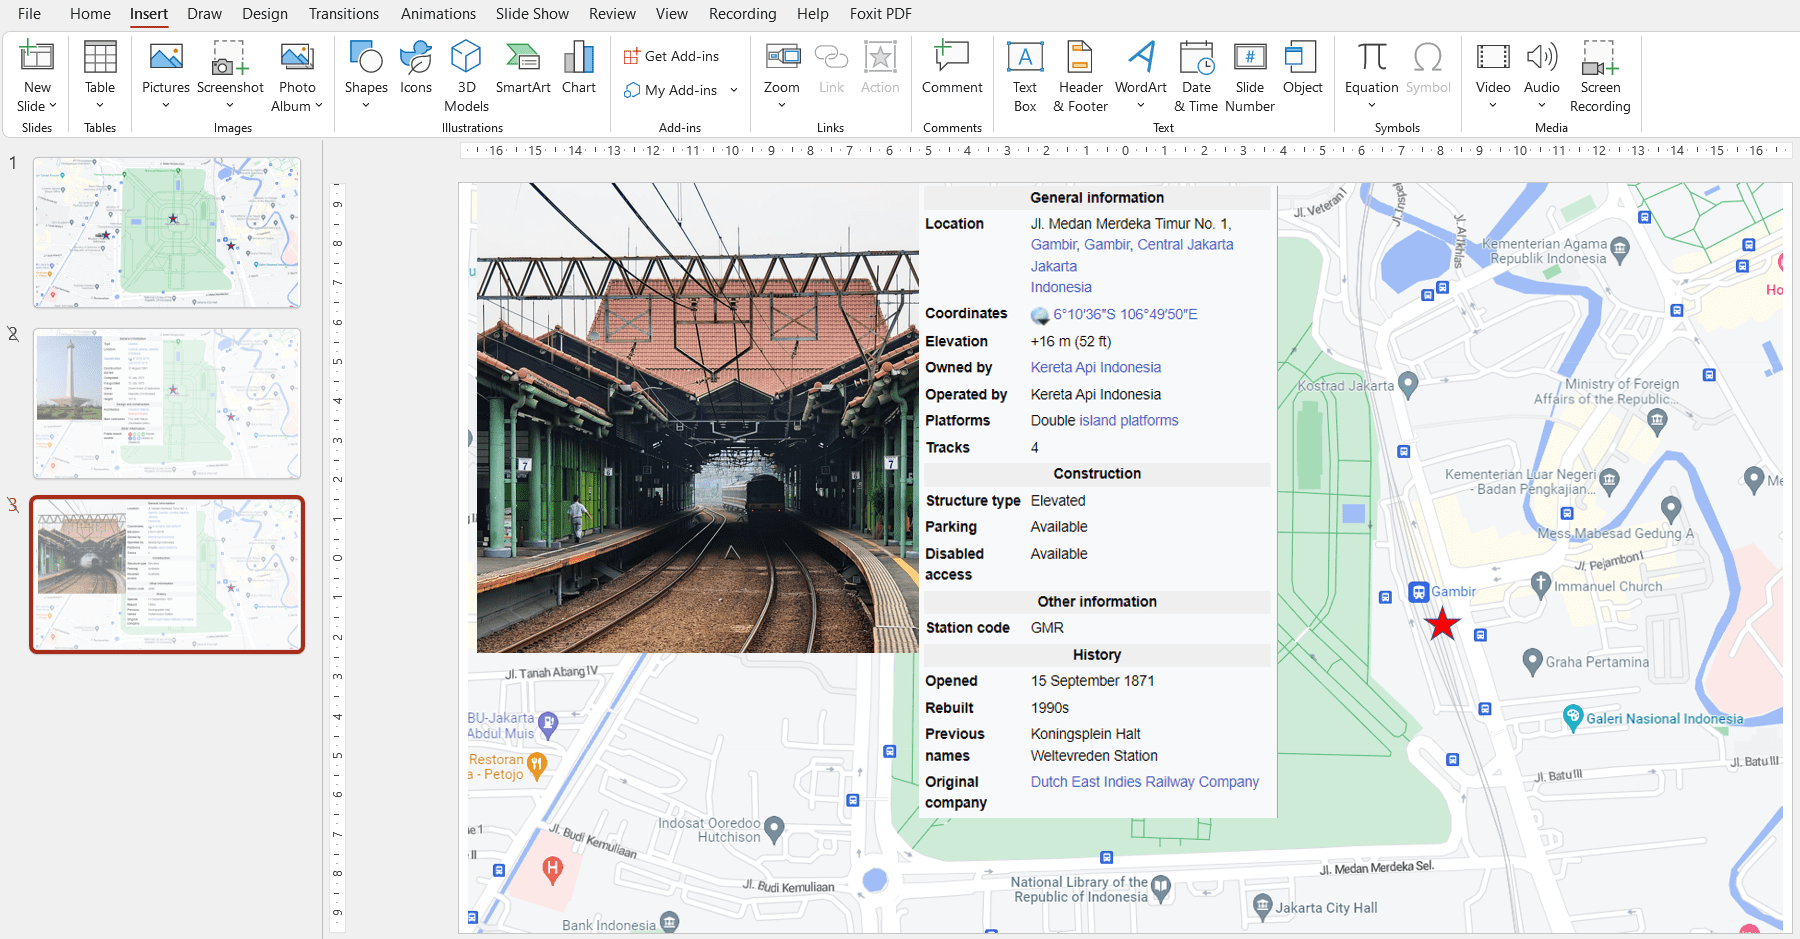
Task: Open the Review tab
Action: pos(612,14)
